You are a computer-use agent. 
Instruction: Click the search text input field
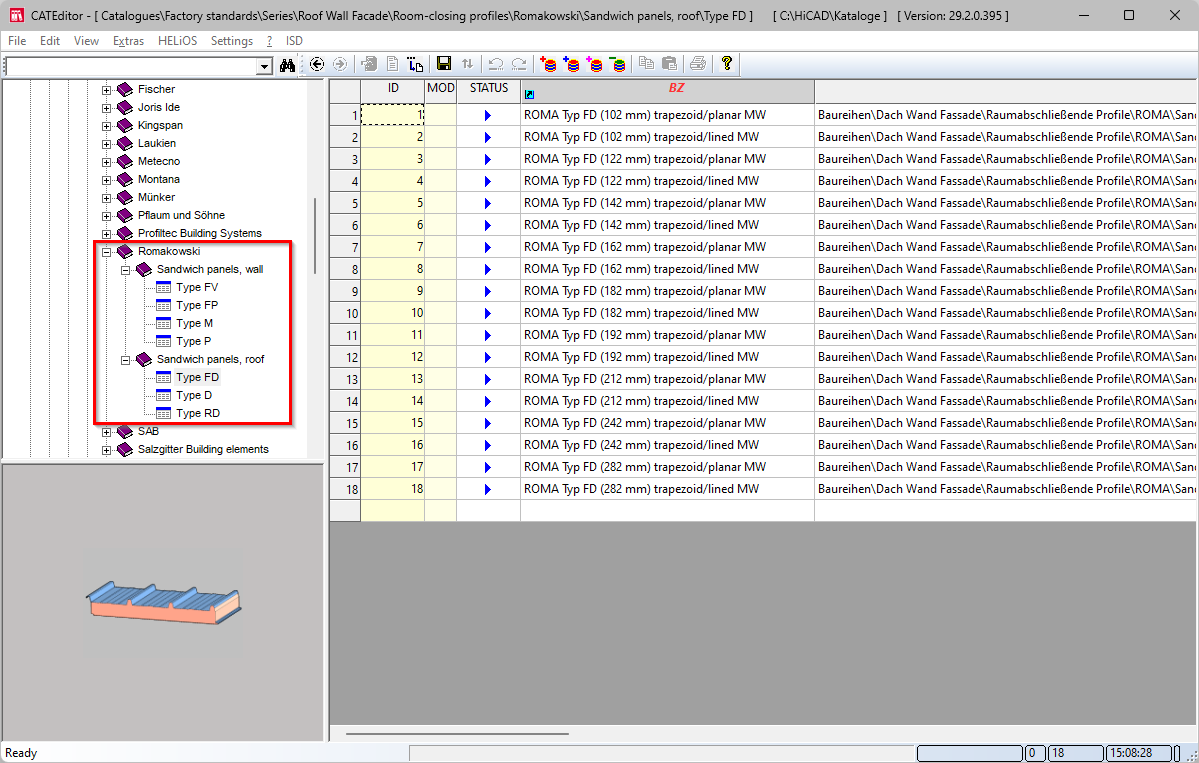(x=131, y=67)
